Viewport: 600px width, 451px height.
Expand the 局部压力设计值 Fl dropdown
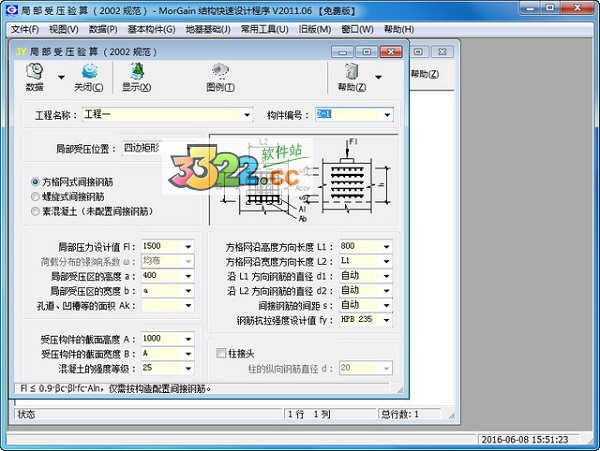pos(188,247)
